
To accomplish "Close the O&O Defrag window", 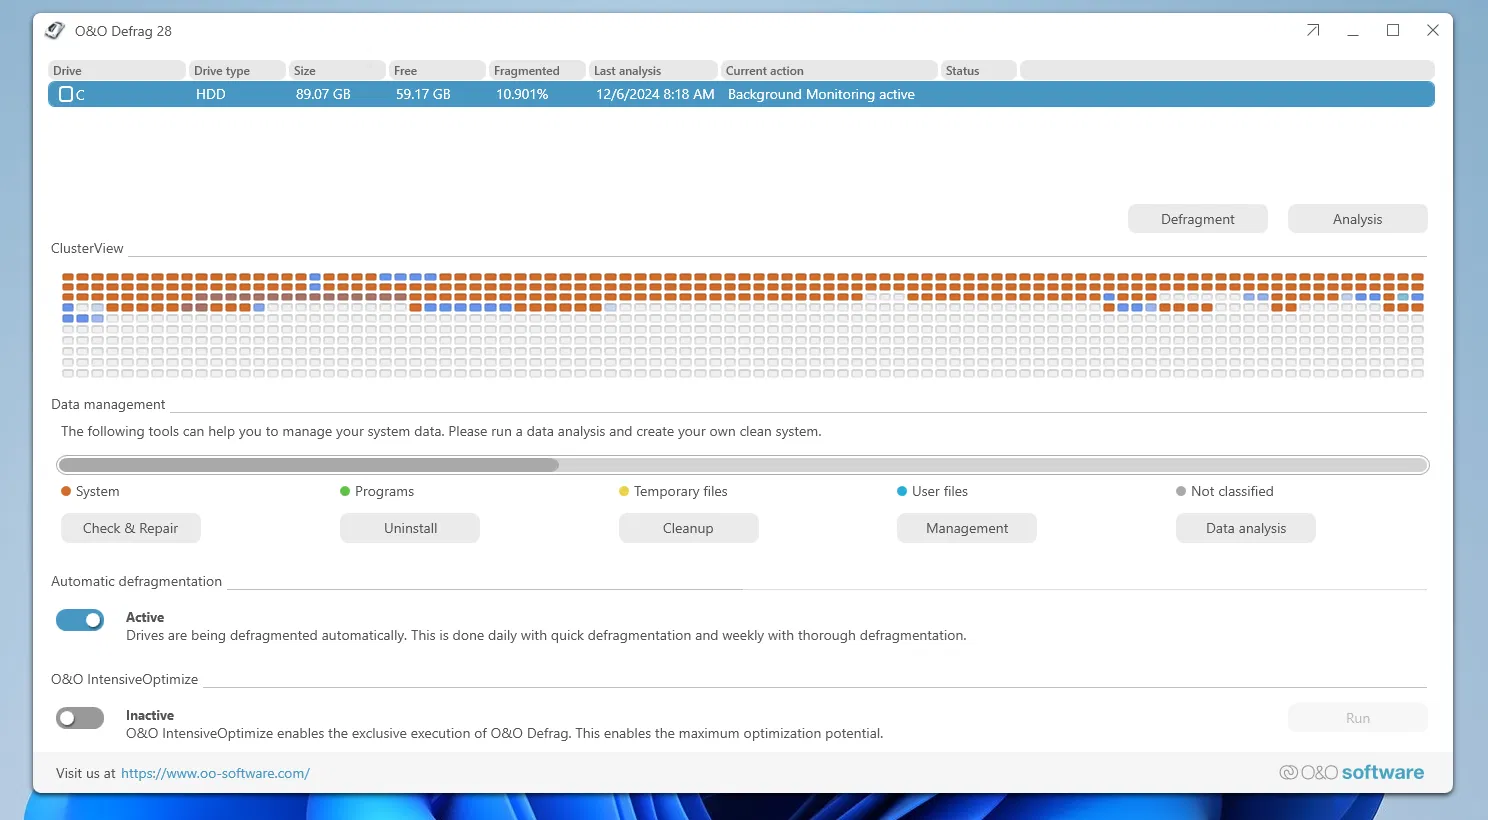I will point(1433,31).
